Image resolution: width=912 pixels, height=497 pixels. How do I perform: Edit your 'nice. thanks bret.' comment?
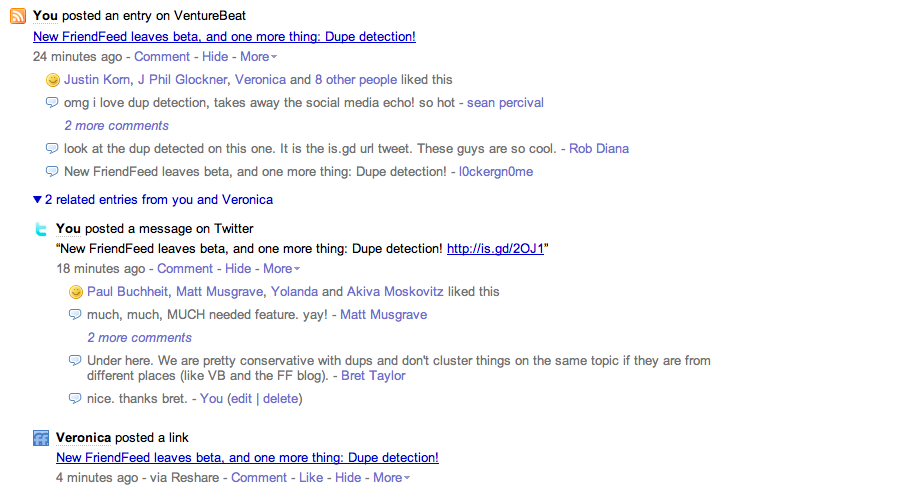tap(241, 399)
